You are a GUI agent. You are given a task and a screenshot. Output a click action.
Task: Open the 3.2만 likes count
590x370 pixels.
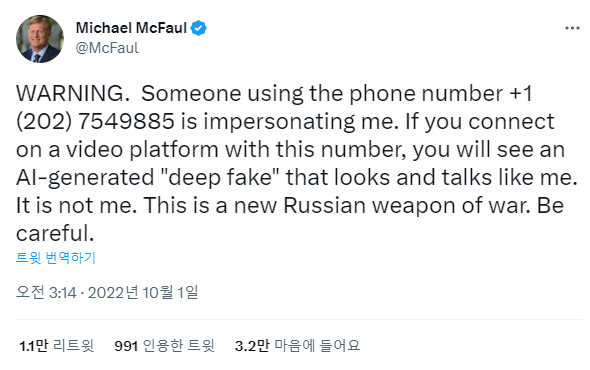point(252,346)
